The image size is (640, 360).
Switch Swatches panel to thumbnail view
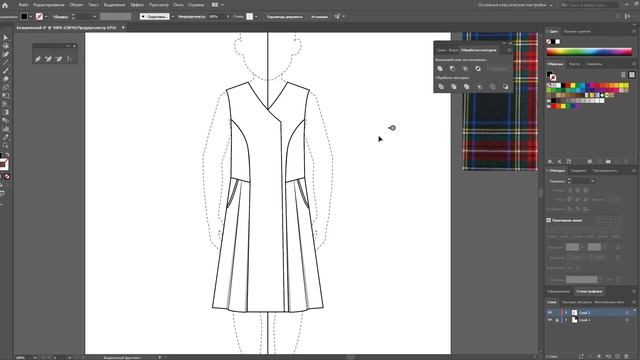point(632,75)
